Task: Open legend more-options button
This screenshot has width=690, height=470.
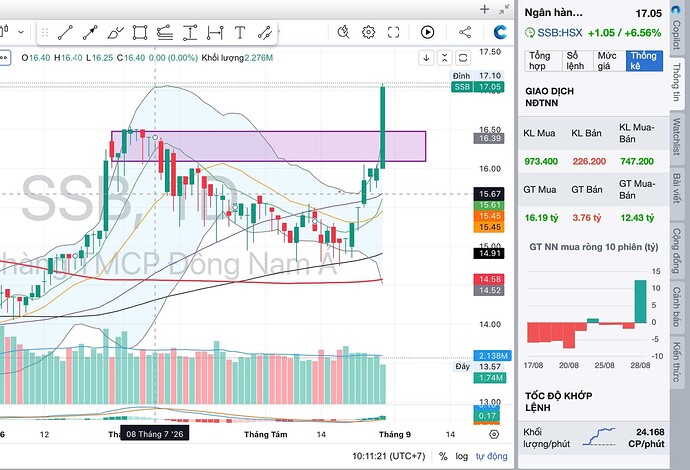Action: tap(4, 58)
